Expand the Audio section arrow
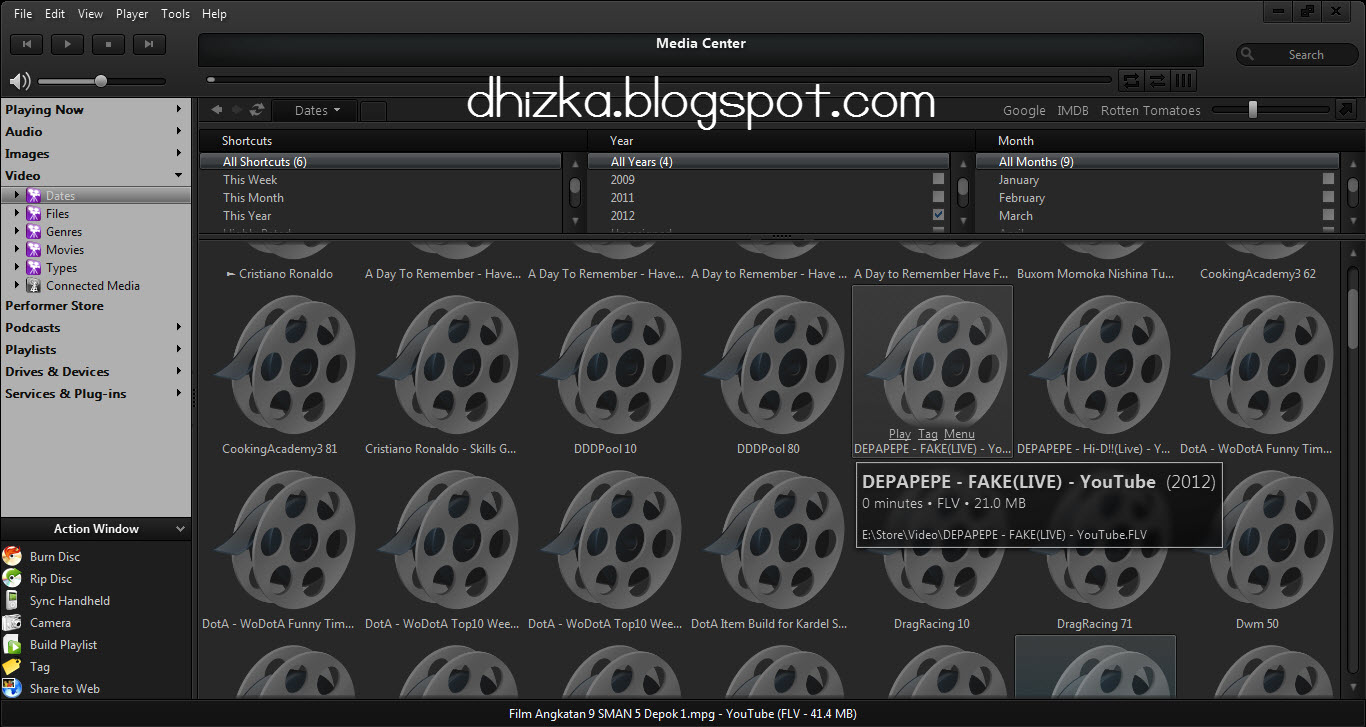The width and height of the screenshot is (1366, 727). [x=179, y=131]
